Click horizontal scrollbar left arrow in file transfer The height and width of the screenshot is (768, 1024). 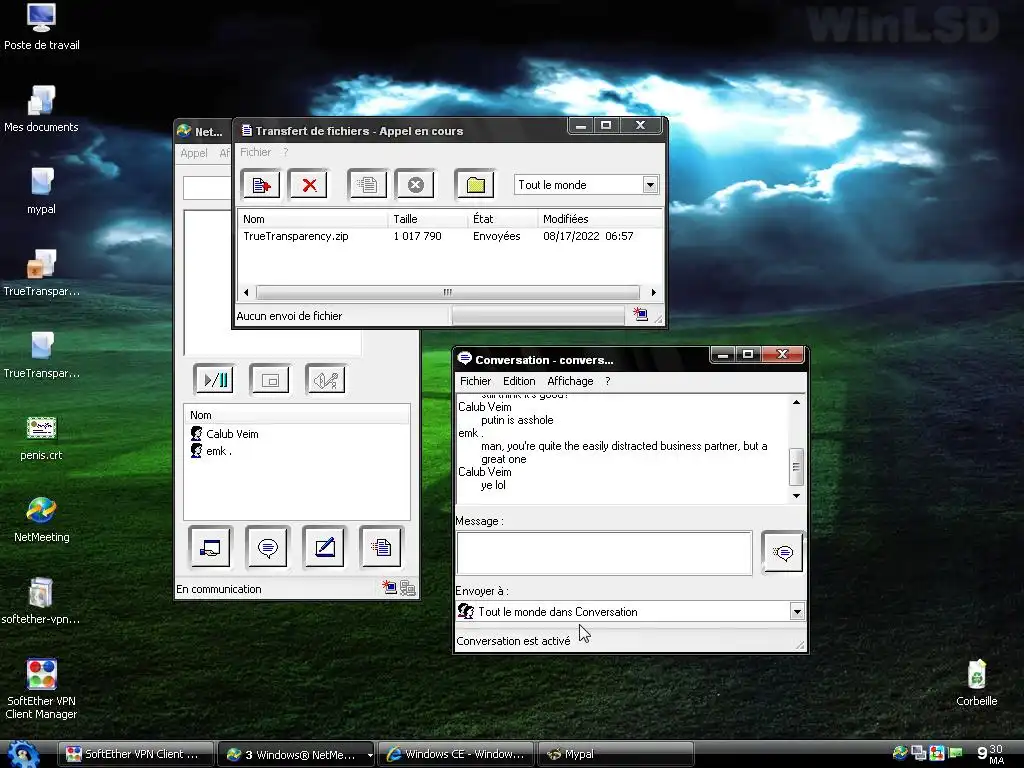click(246, 293)
